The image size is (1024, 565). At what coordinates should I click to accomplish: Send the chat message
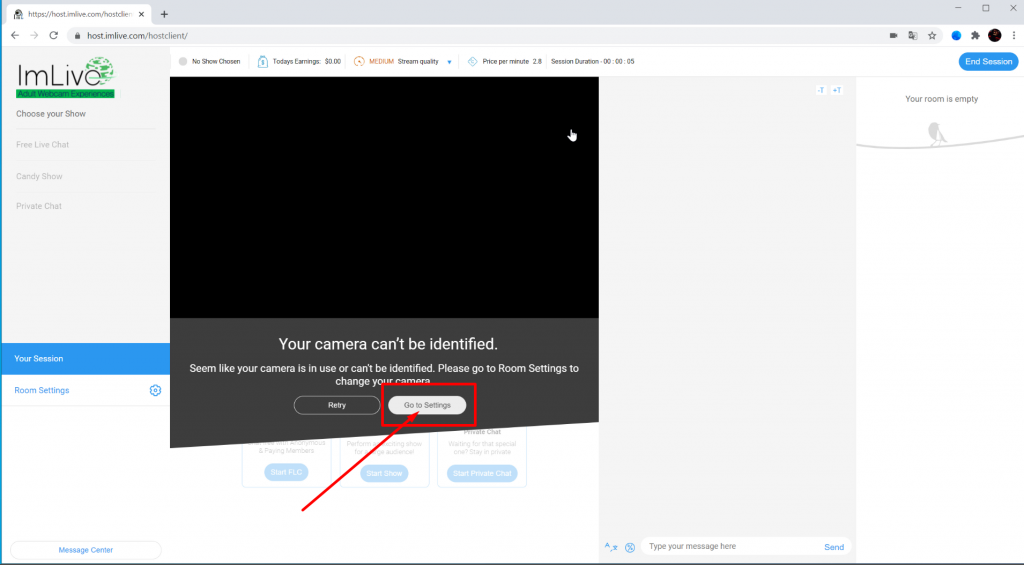coord(834,547)
